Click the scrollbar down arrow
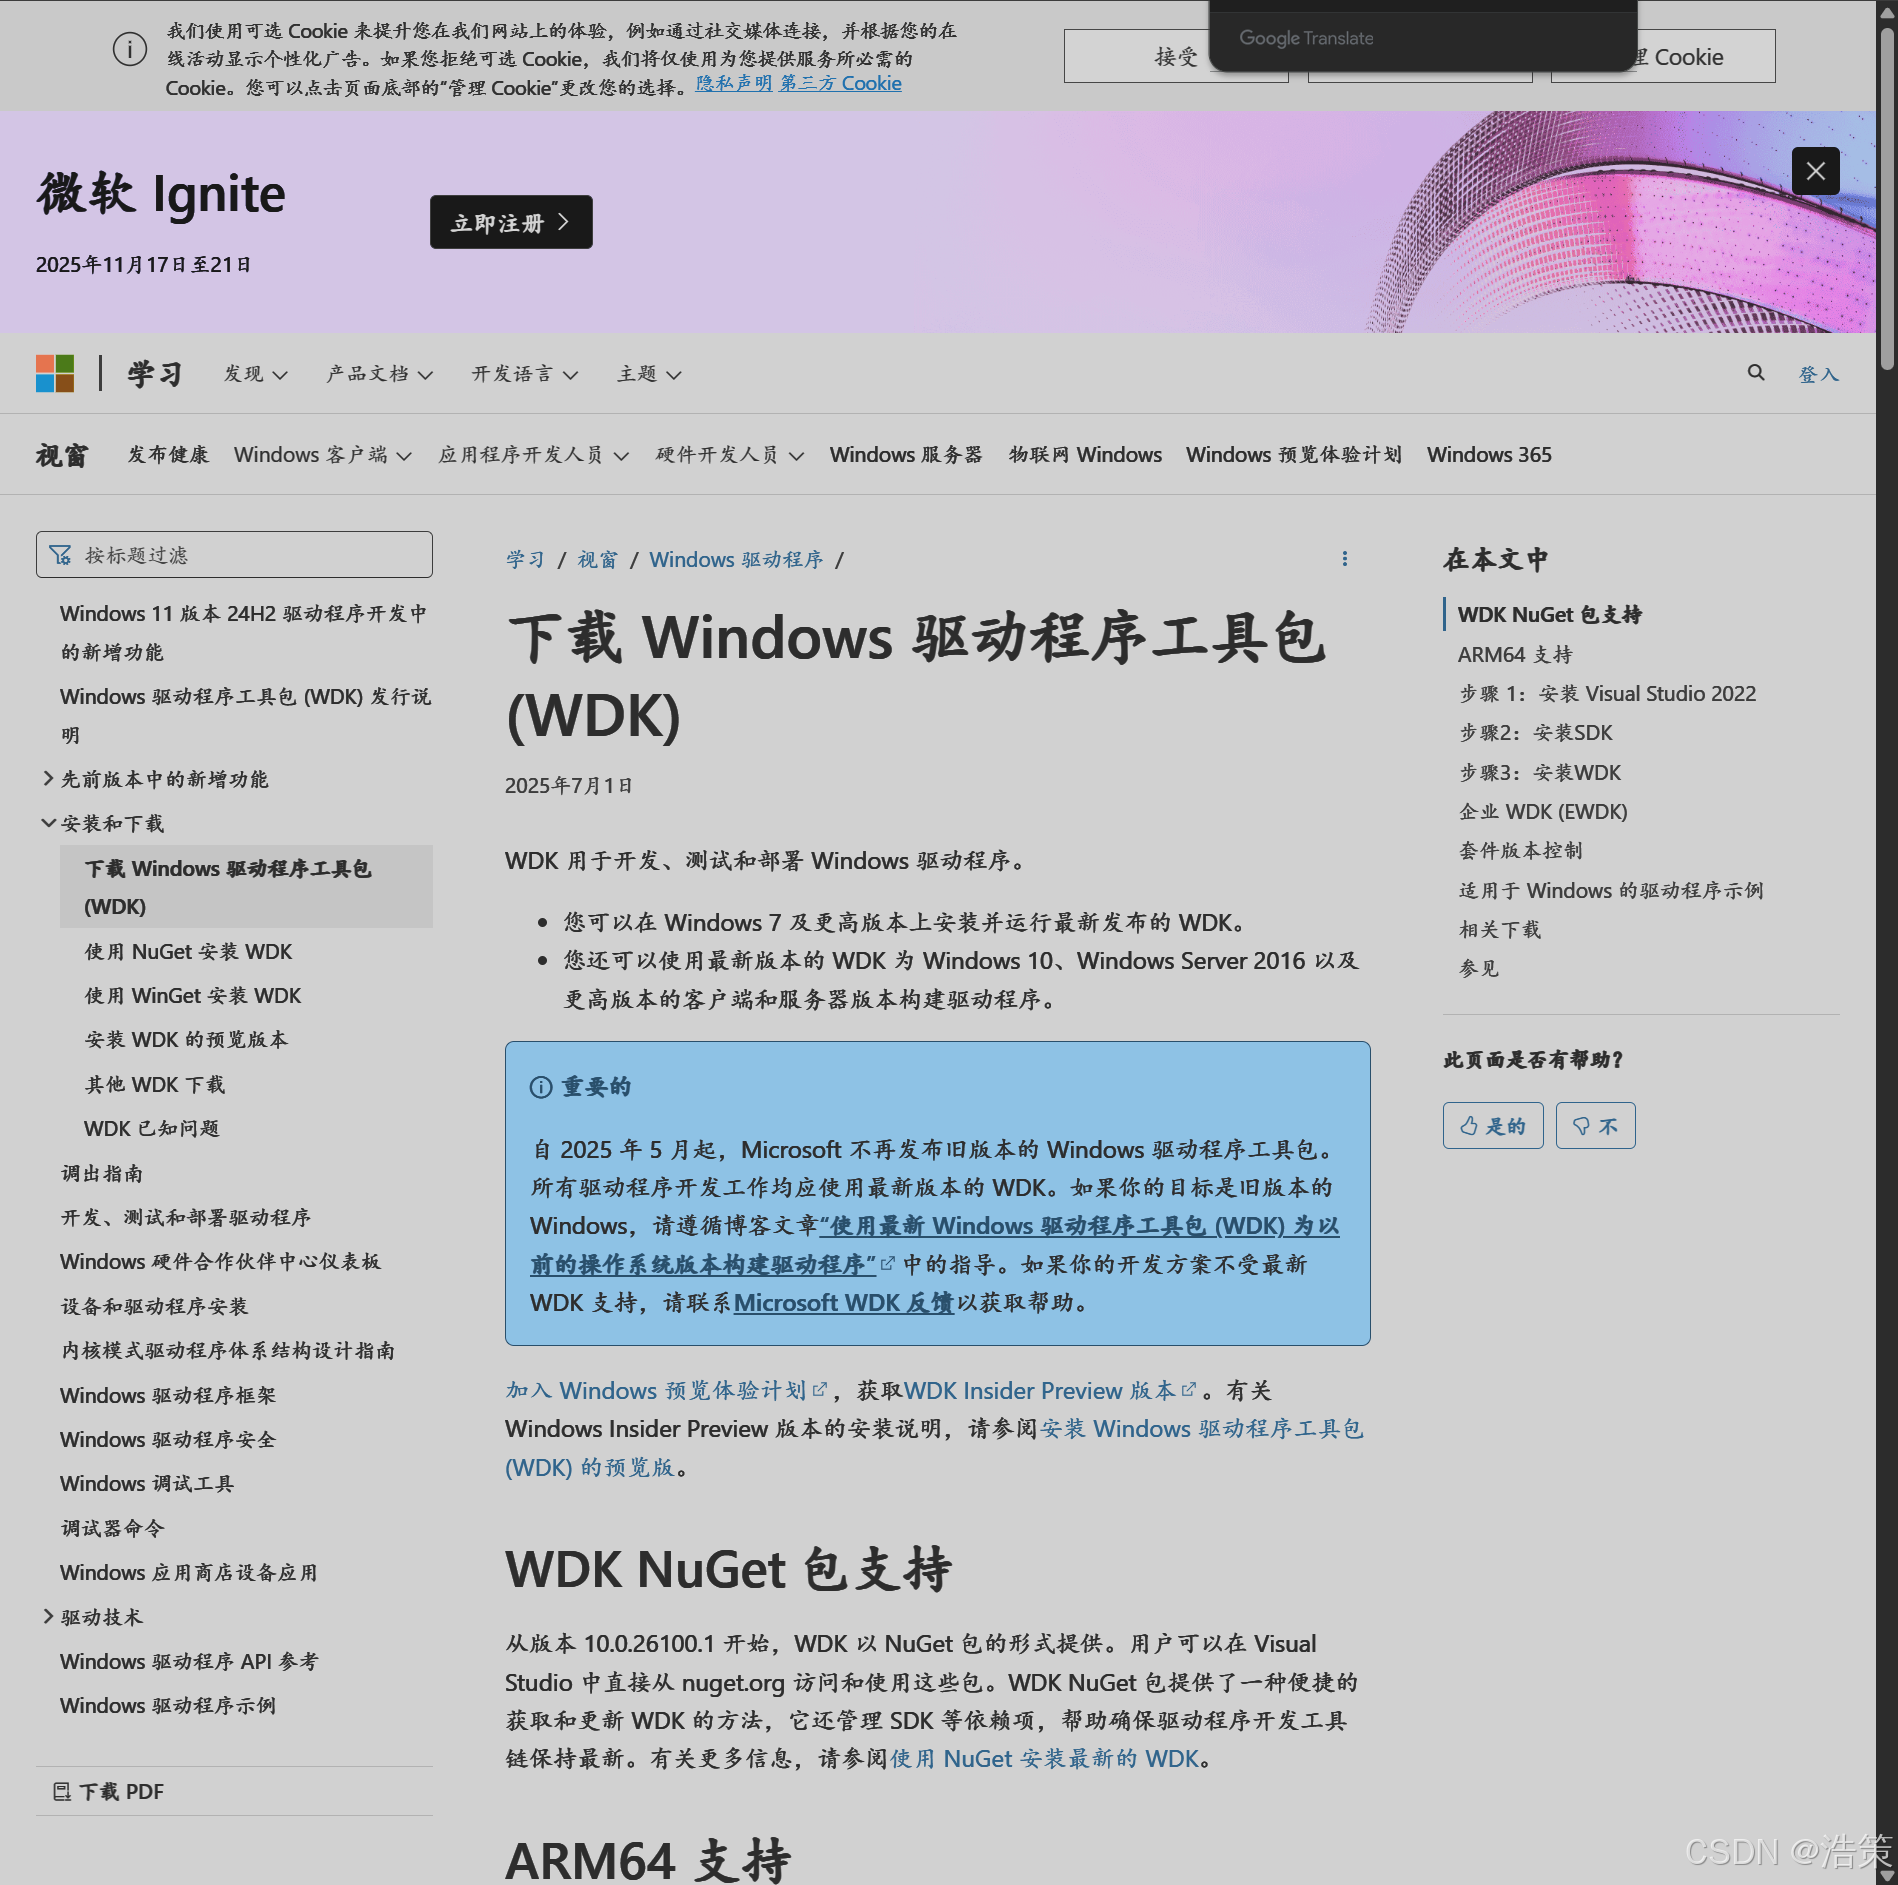Image resolution: width=1898 pixels, height=1885 pixels. pyautogui.click(x=1887, y=1875)
